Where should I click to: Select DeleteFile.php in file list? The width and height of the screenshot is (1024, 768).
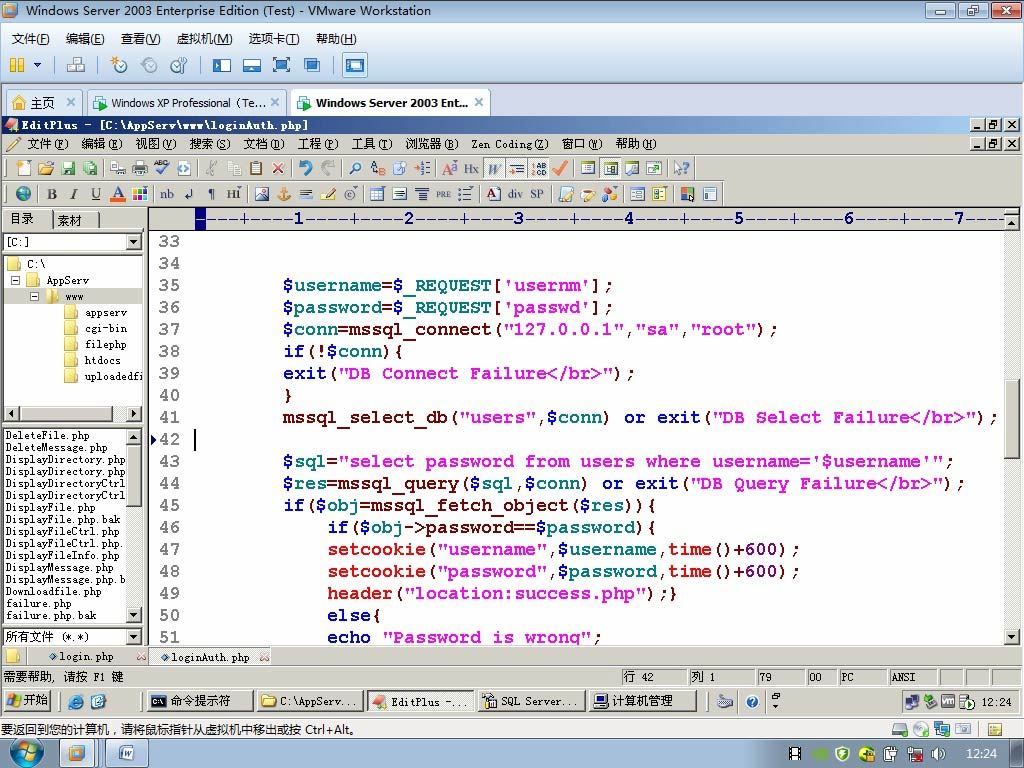coord(47,435)
